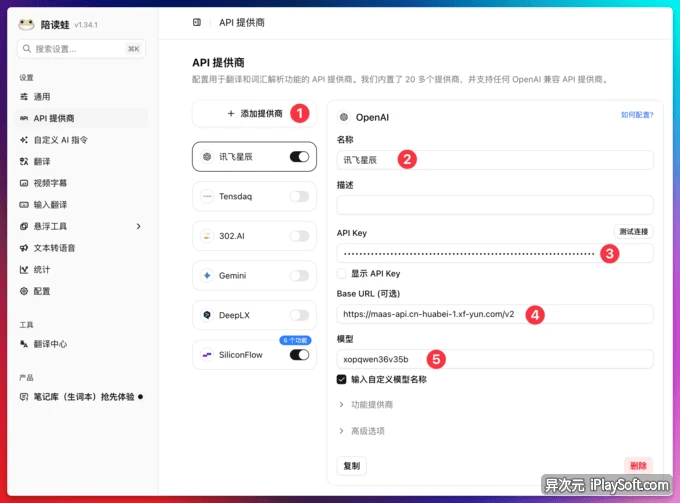
Task: Click the 视频字幕 sidebar icon
Action: pos(24,183)
